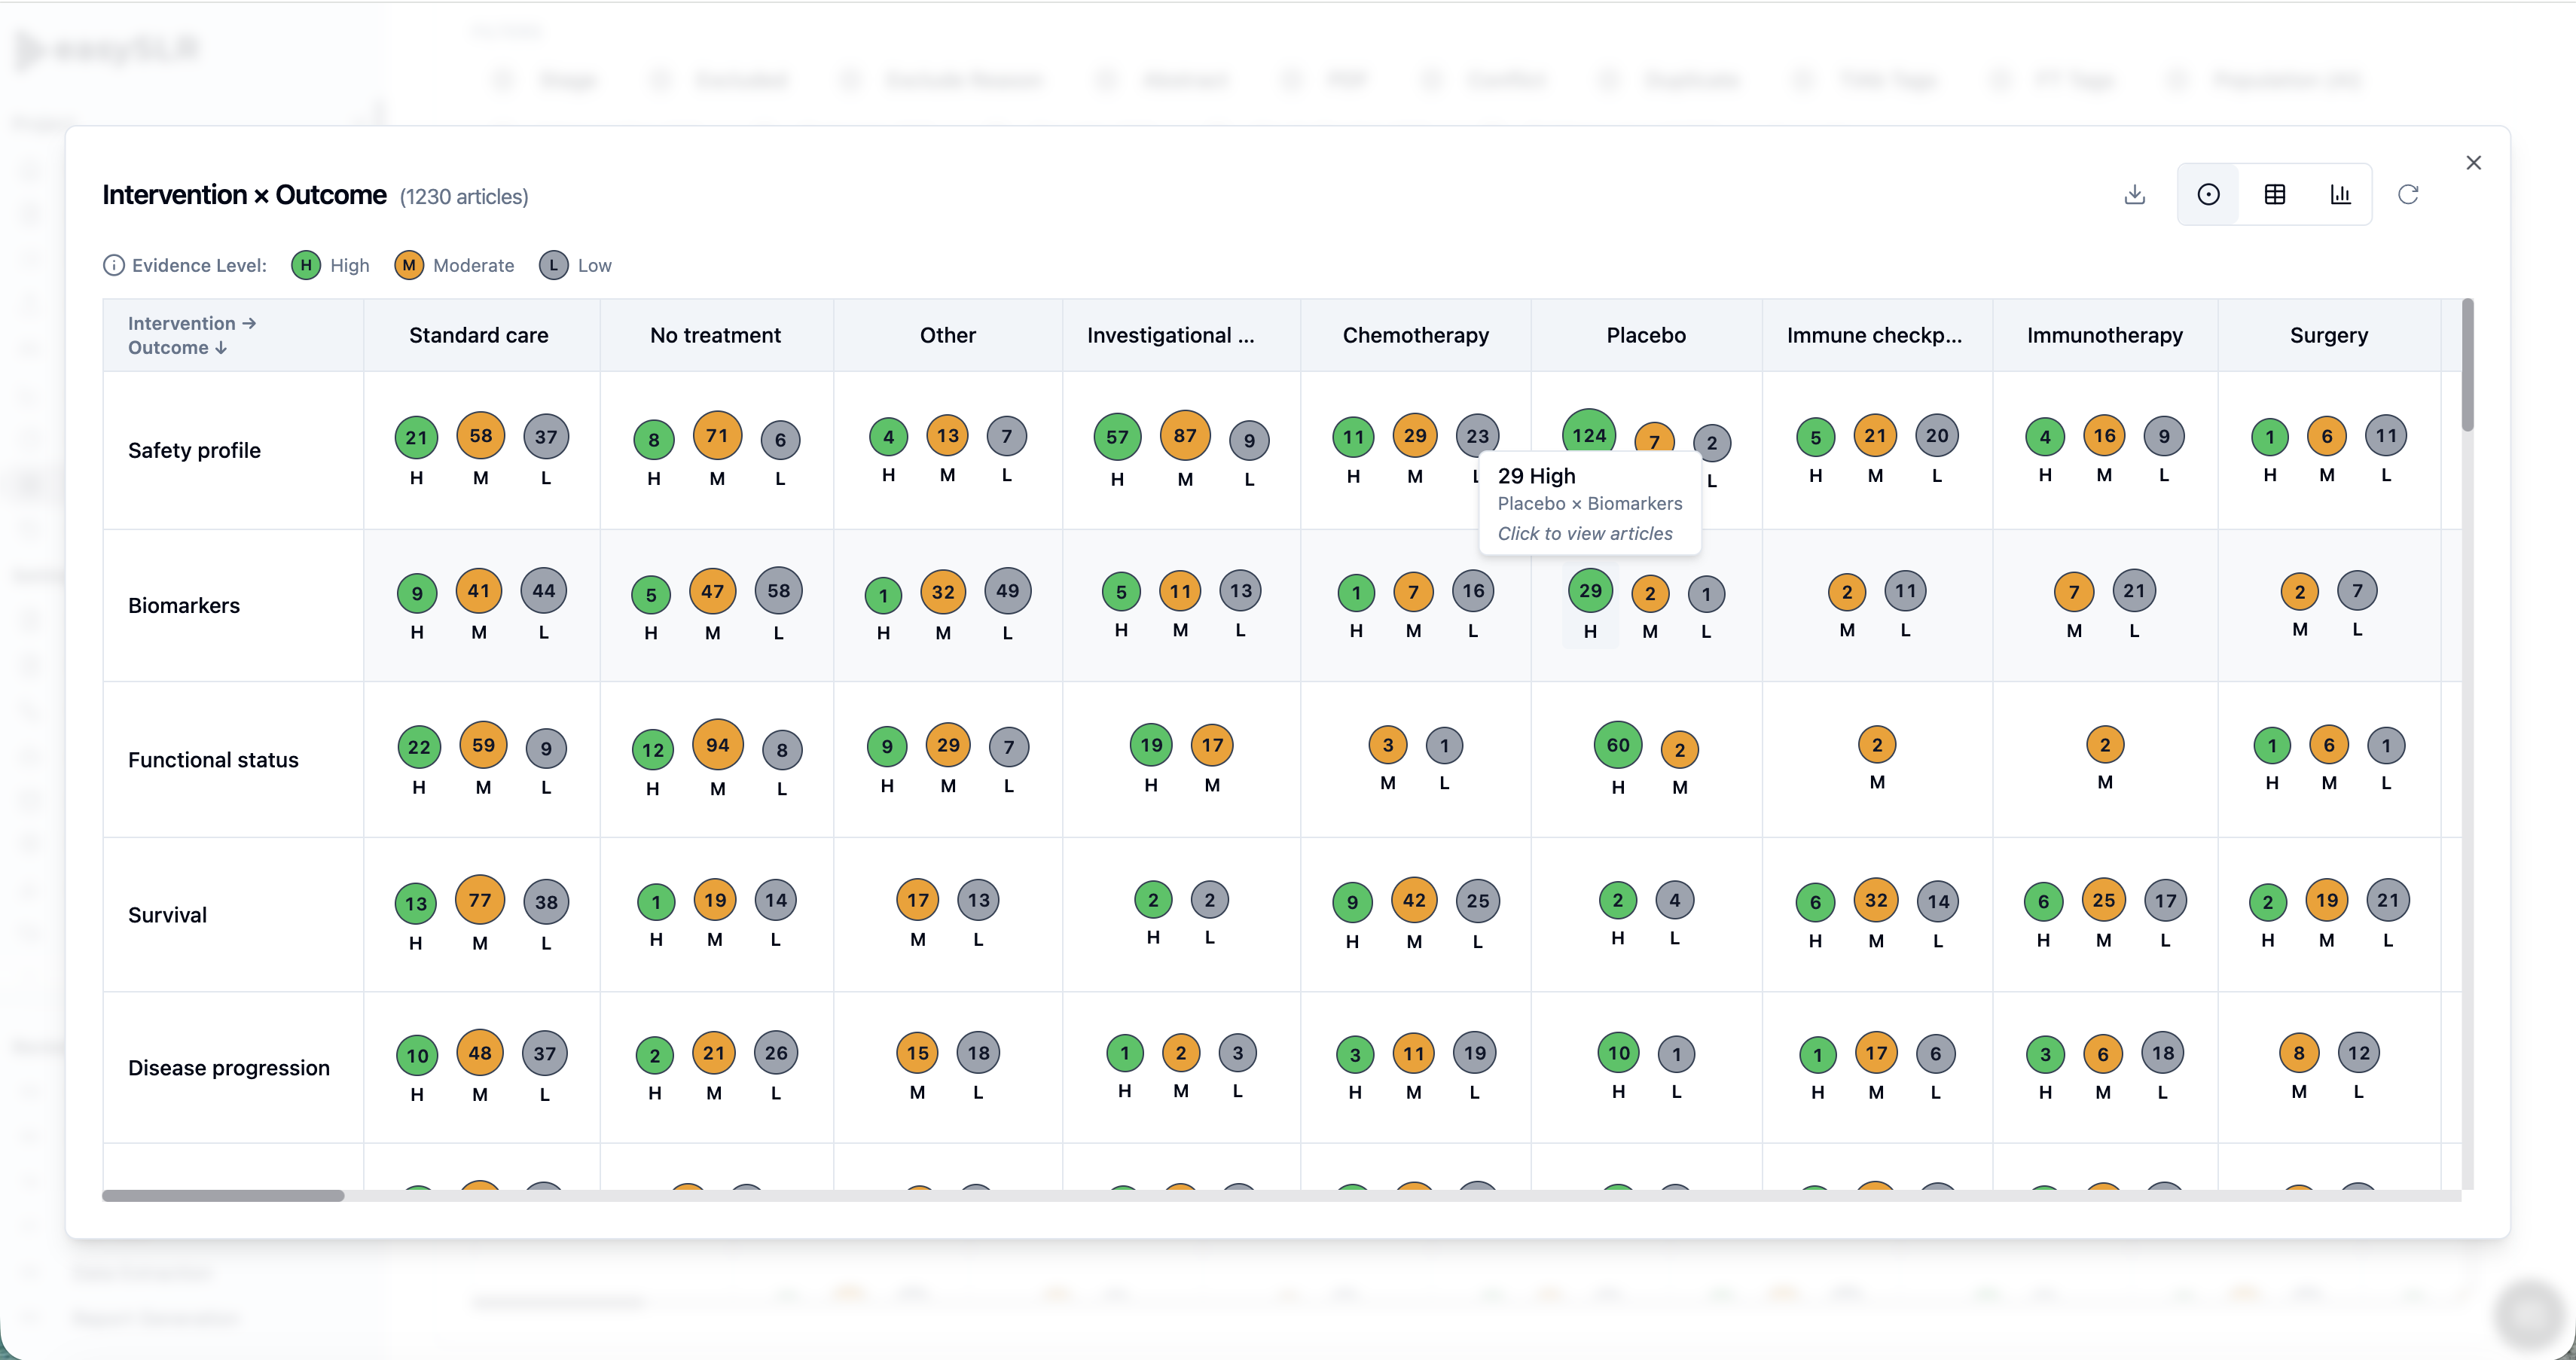This screenshot has height=1360, width=2576.
Task: Open 49 Low Other Biomarkers bubble
Action: tap(1007, 591)
